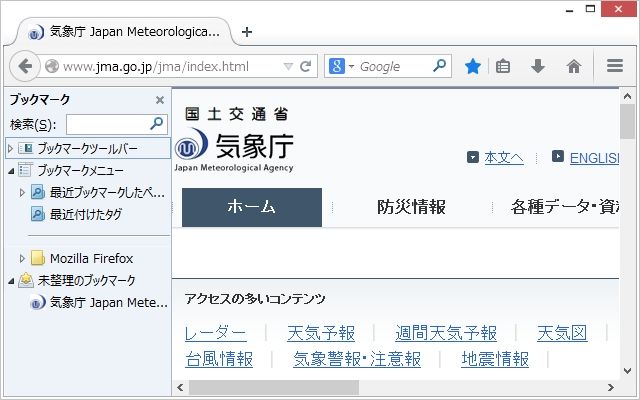Open the 週間天気予報 link

pos(446,333)
